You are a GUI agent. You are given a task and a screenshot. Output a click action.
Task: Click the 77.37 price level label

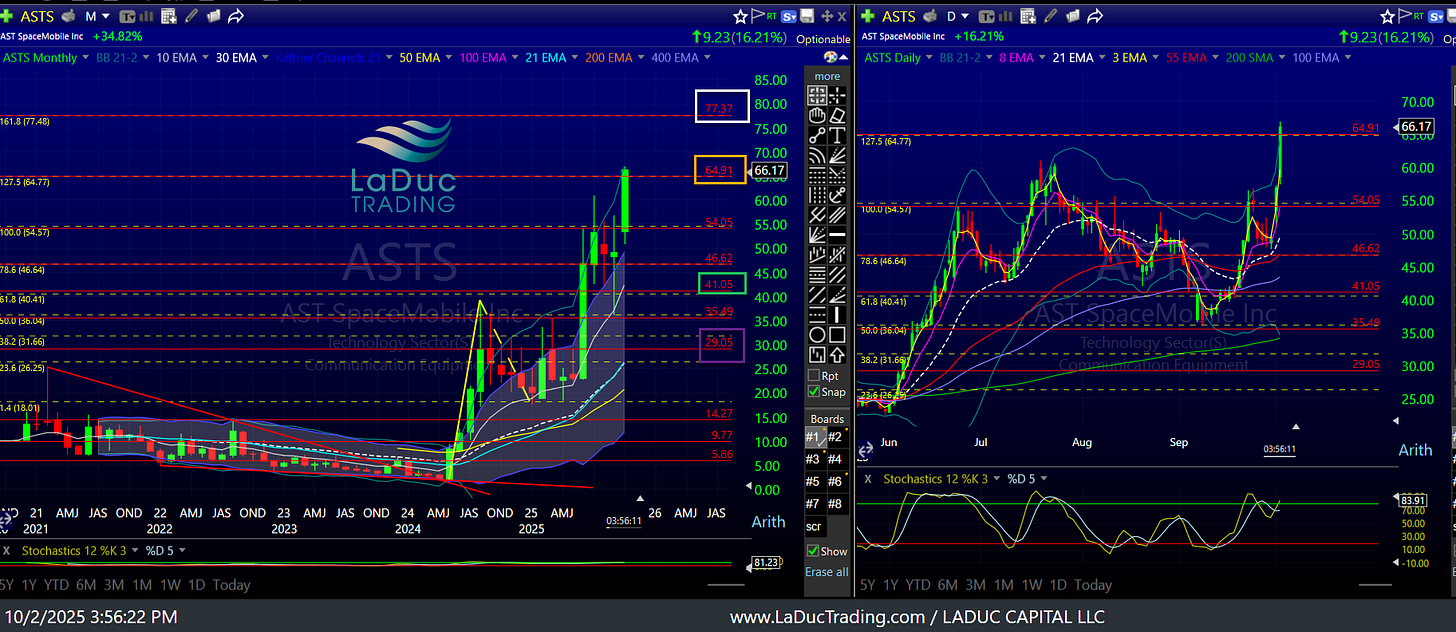[x=721, y=107]
